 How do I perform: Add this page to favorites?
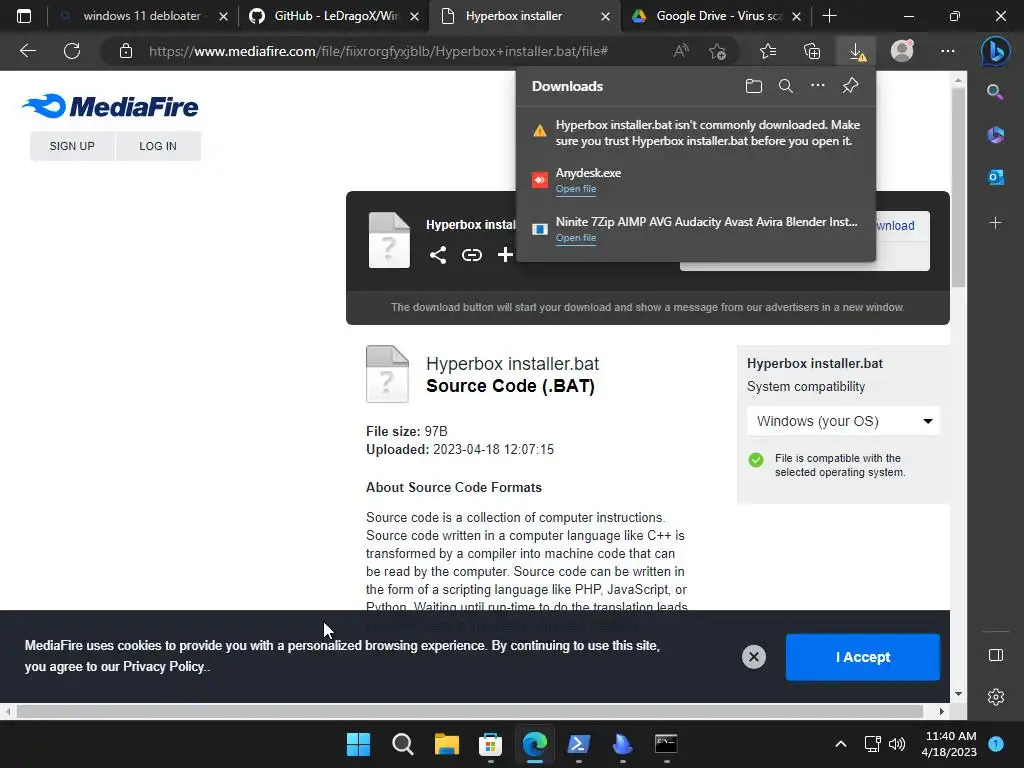[x=717, y=51]
